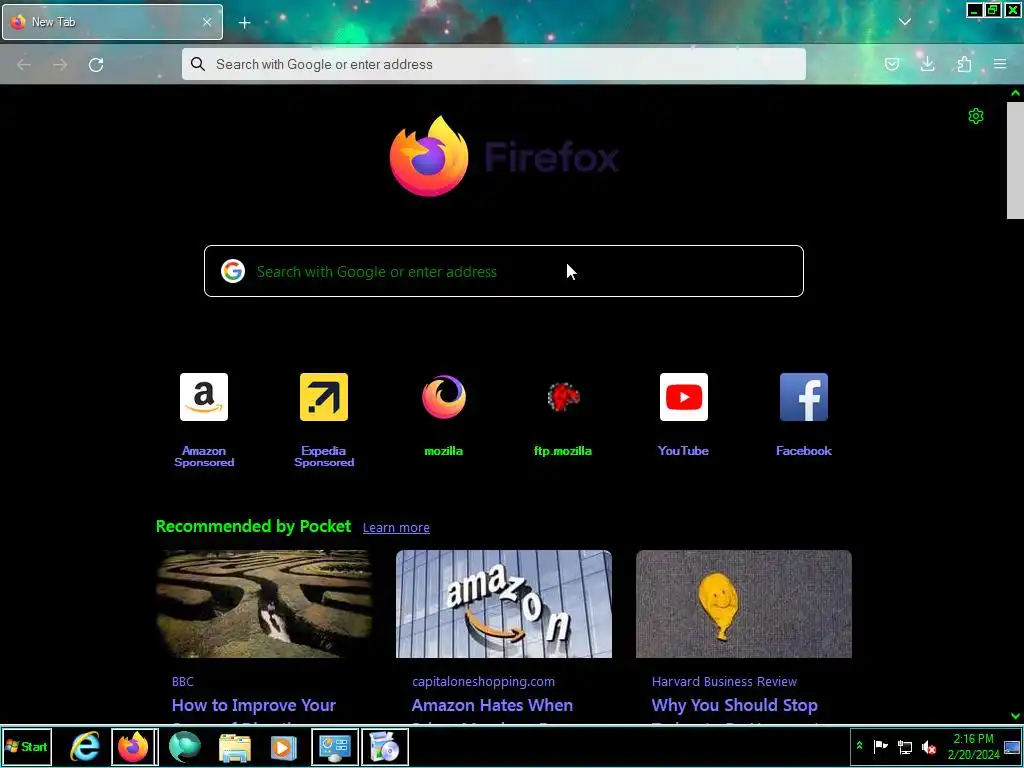This screenshot has width=1024, height=768.
Task: Open the green globe browser taskbar icon
Action: point(185,746)
